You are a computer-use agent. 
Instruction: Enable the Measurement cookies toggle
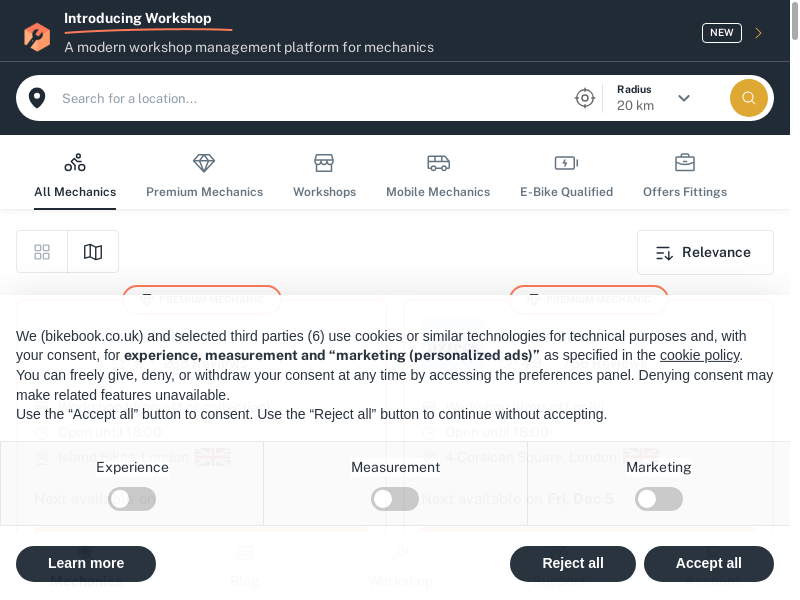395,499
